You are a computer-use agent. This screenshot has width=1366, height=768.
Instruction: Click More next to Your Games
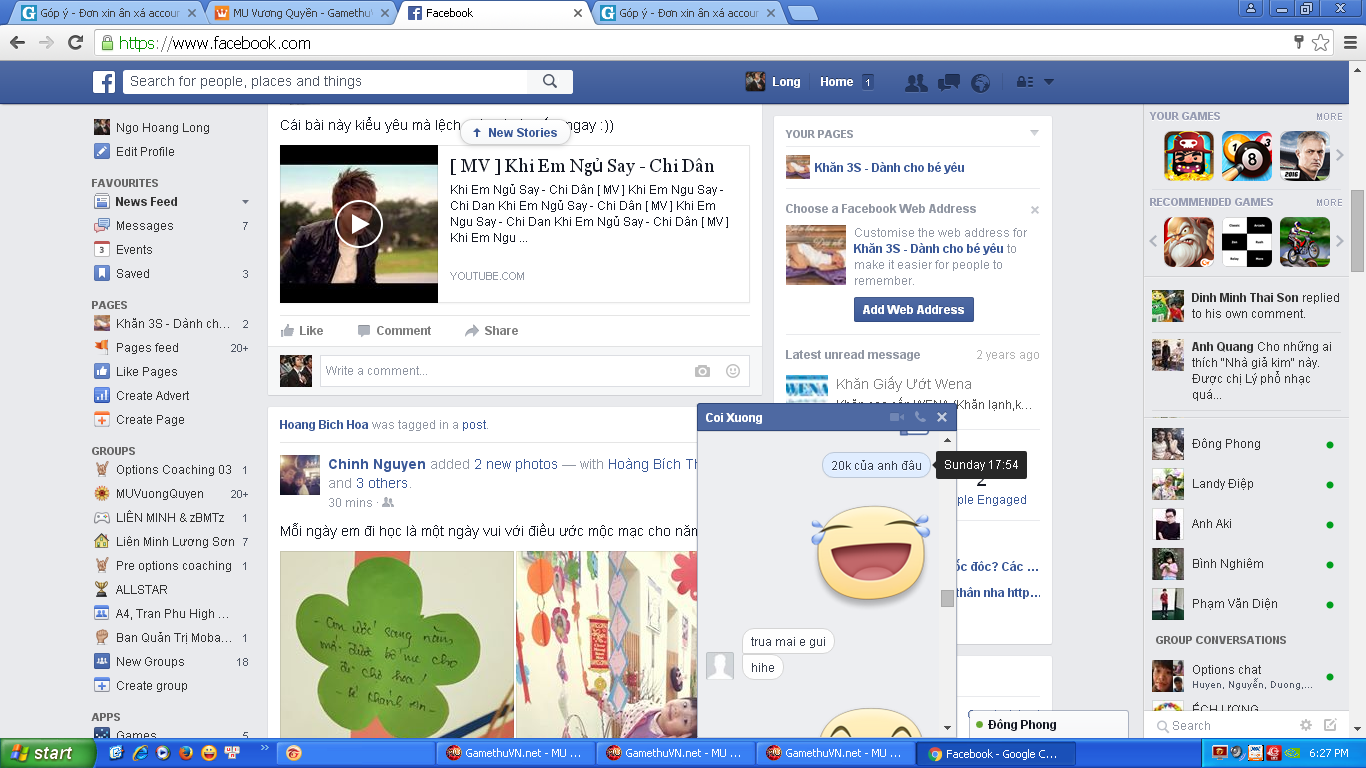coord(1329,117)
